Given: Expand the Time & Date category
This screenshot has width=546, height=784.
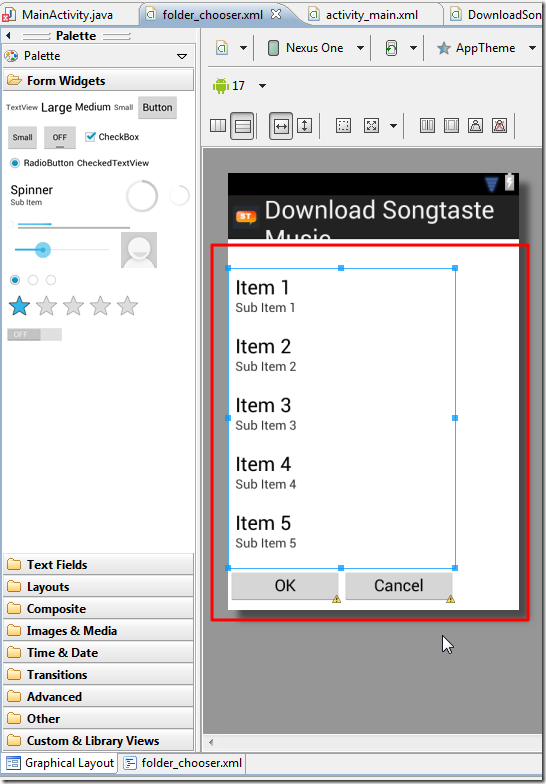Looking at the screenshot, I should point(98,652).
